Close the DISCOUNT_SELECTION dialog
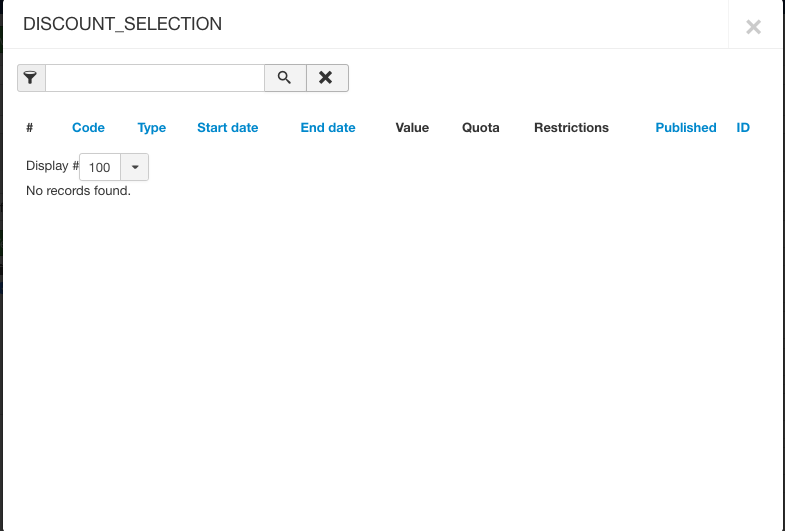785x531 pixels. coord(753,27)
